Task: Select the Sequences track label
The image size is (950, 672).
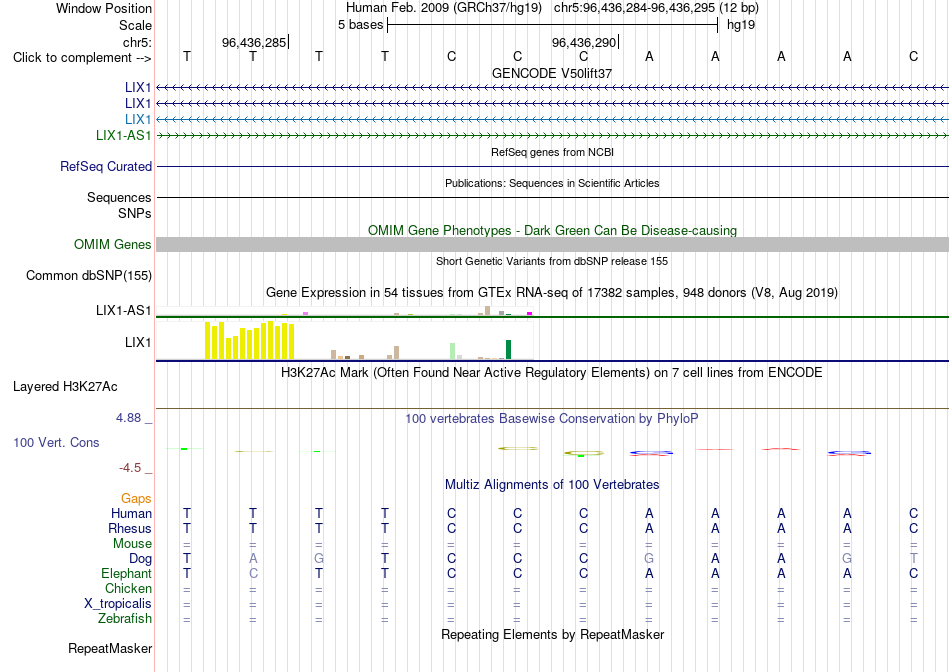Action: tap(119, 198)
